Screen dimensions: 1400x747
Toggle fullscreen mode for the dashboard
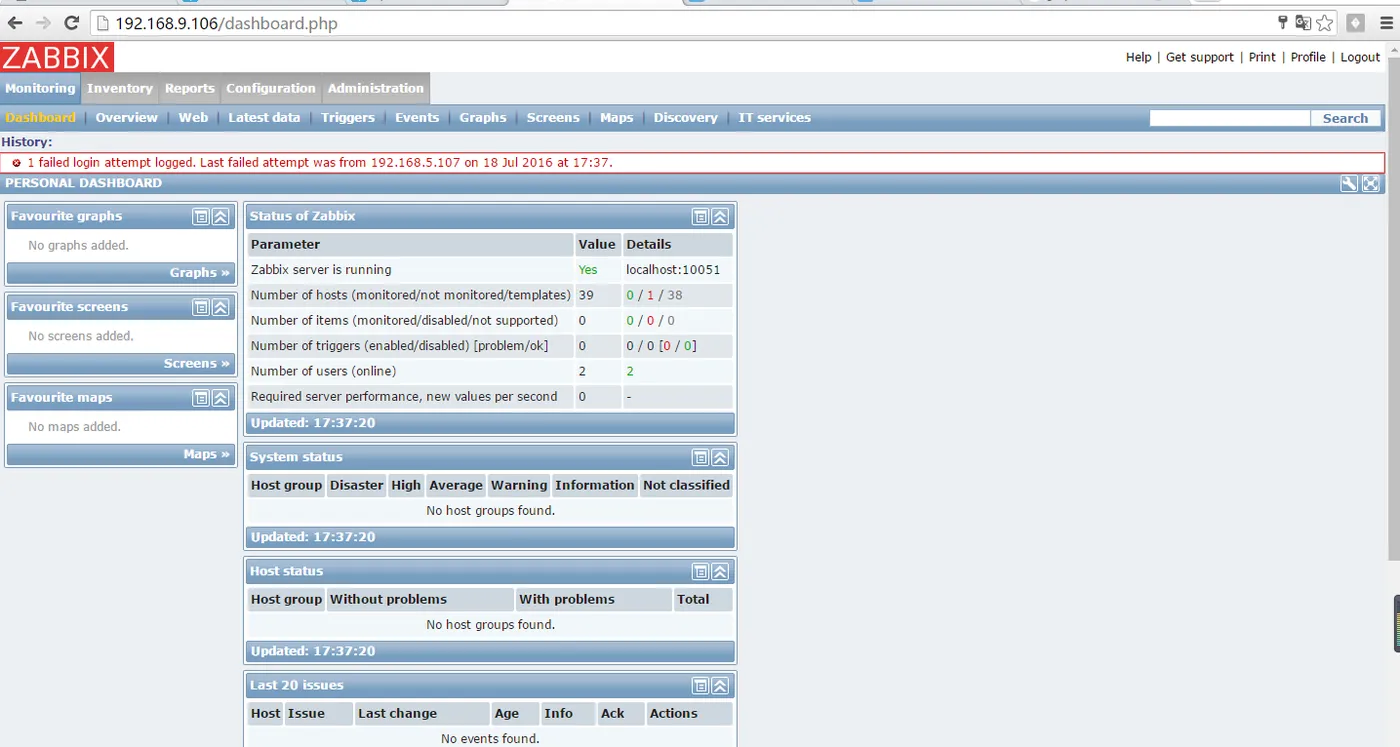(x=1371, y=183)
